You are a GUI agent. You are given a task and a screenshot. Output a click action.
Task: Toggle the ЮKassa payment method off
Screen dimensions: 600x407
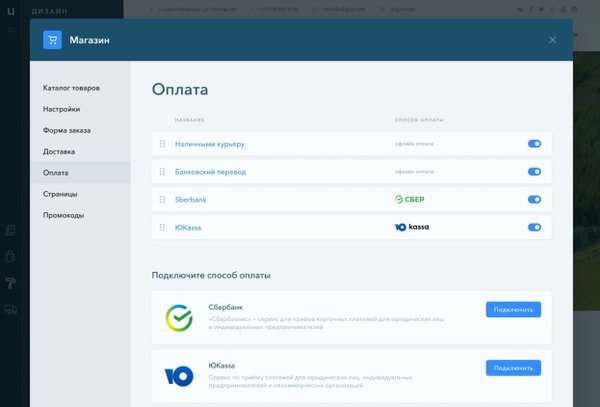[x=534, y=228]
